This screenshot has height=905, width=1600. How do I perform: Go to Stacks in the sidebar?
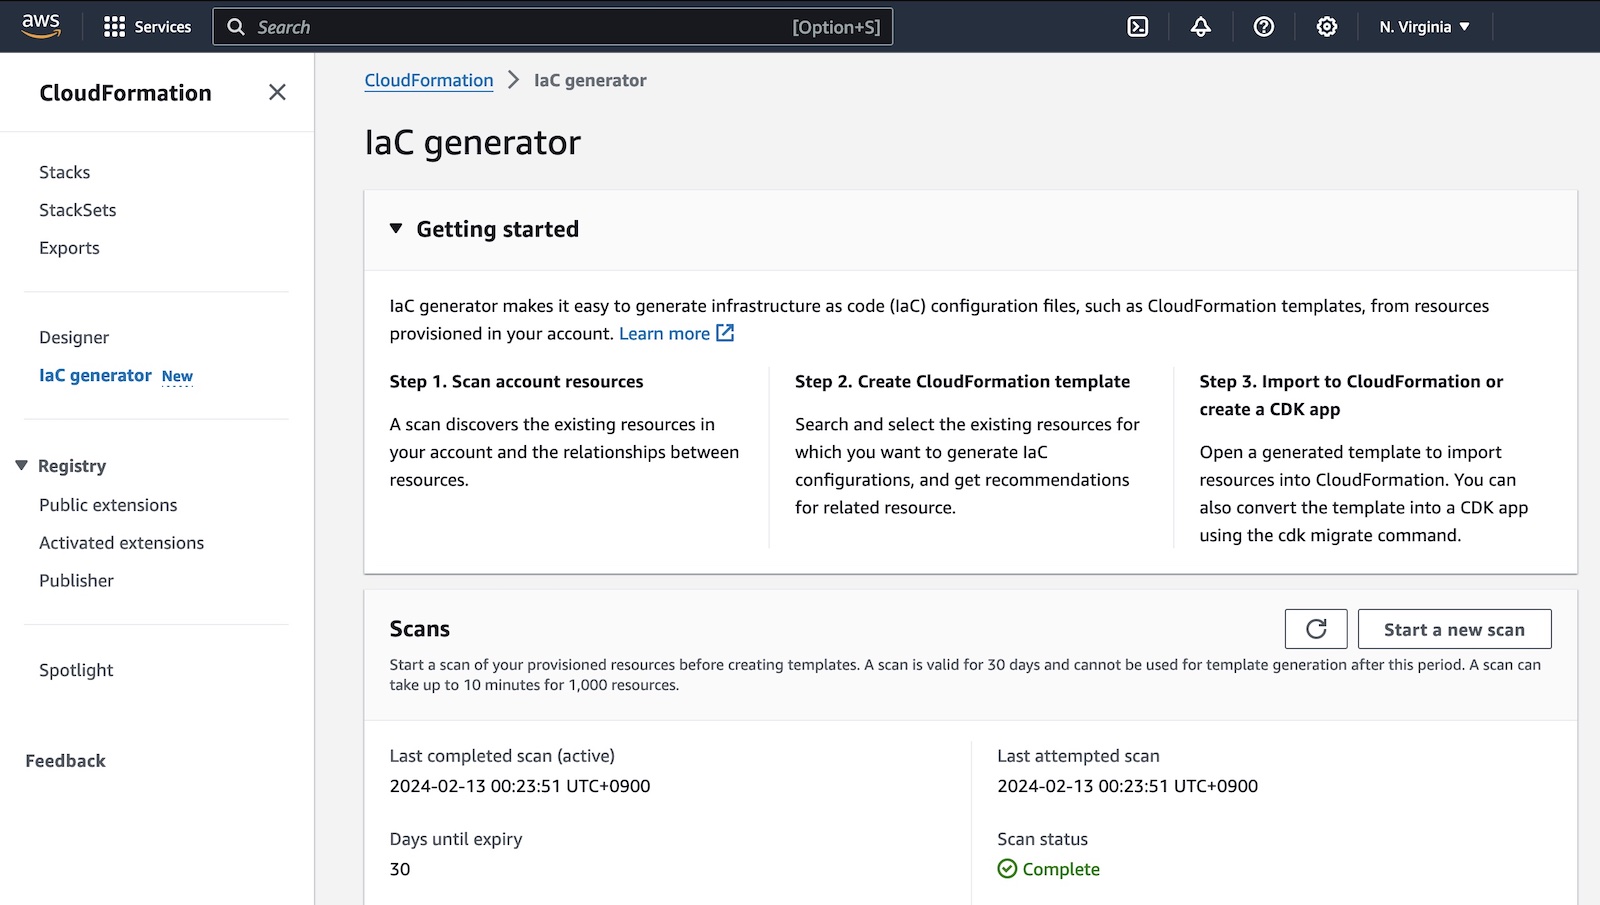point(65,172)
